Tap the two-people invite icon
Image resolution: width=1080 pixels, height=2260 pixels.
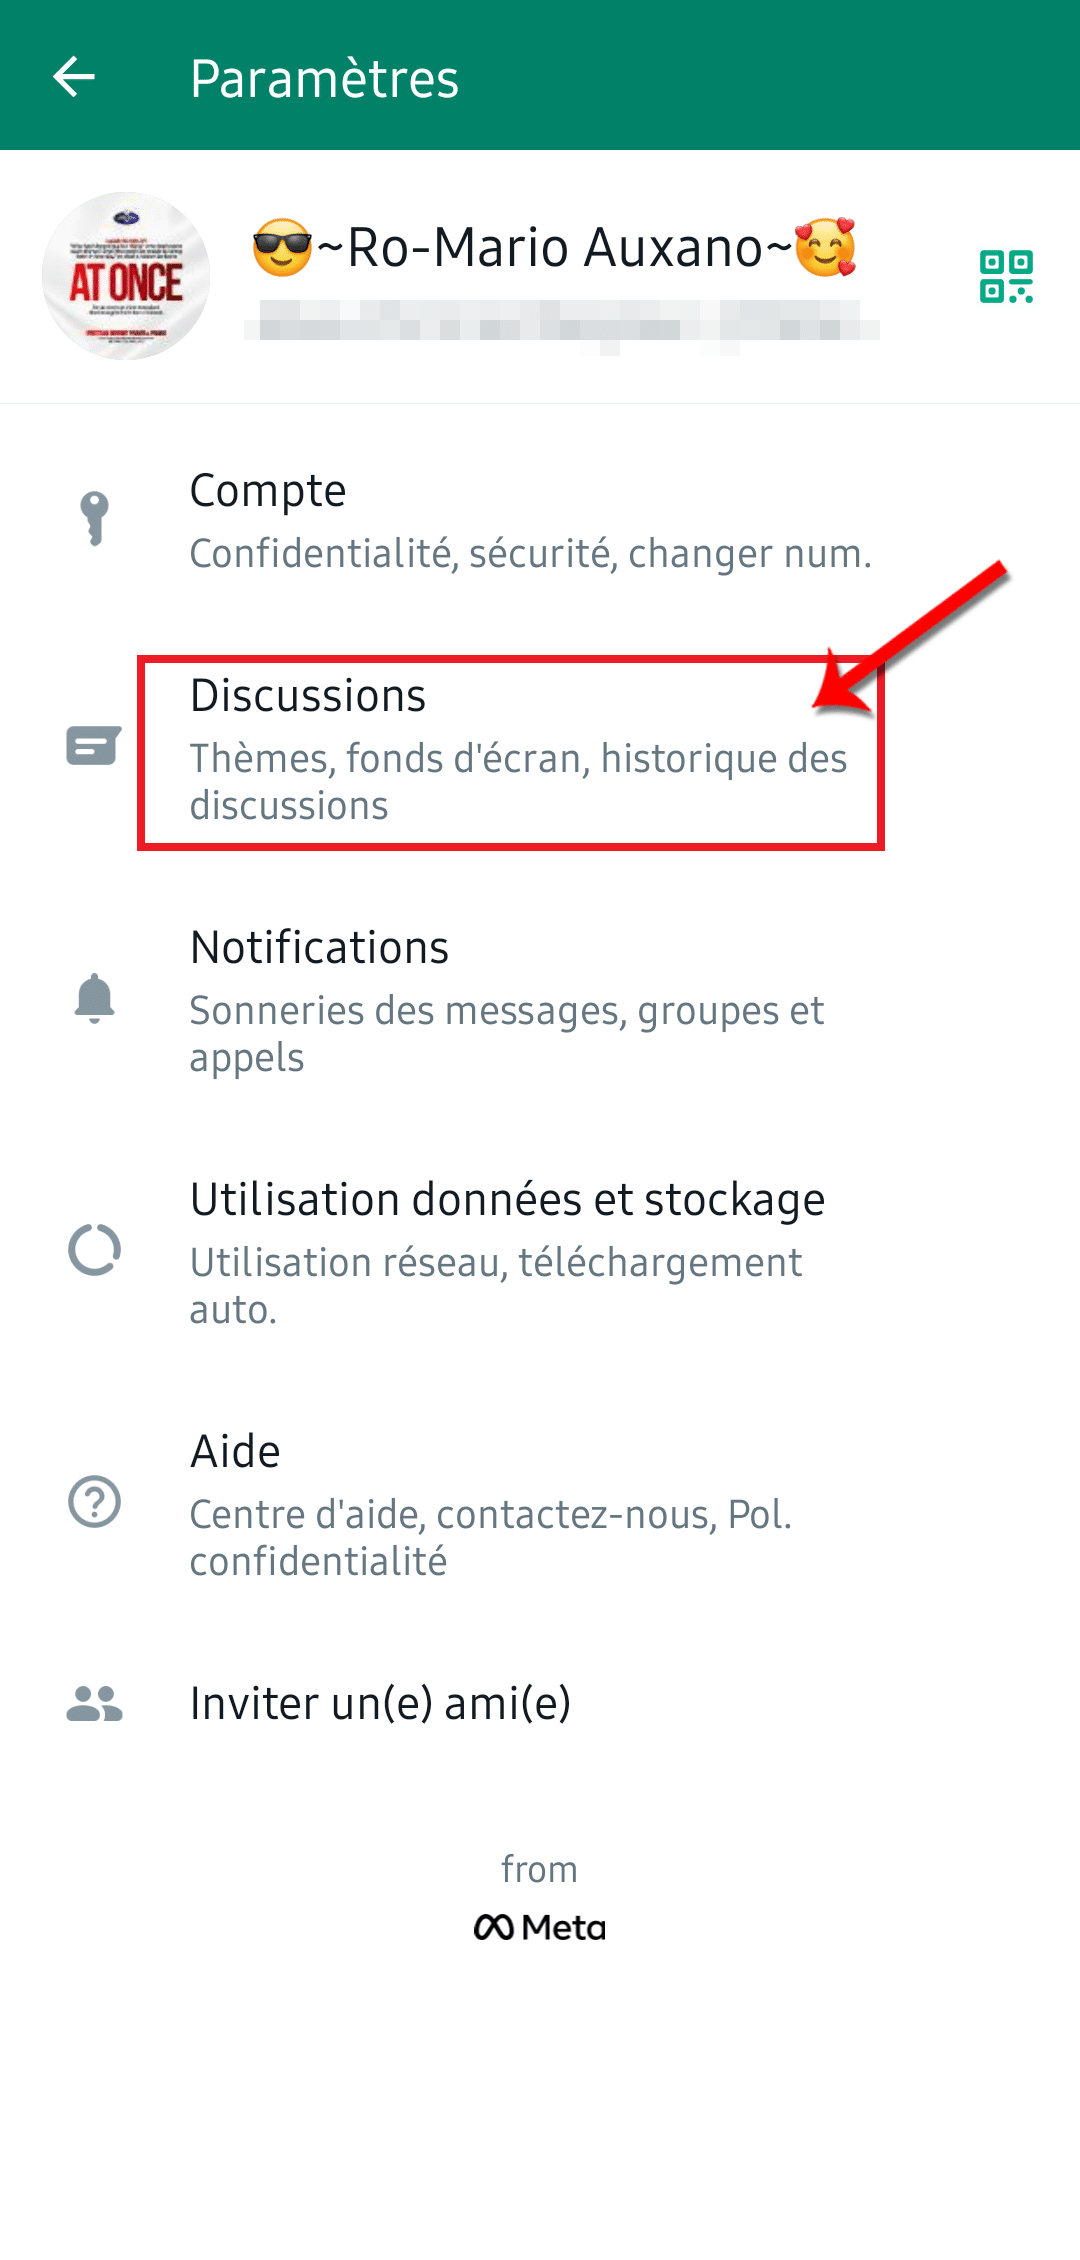94,1703
